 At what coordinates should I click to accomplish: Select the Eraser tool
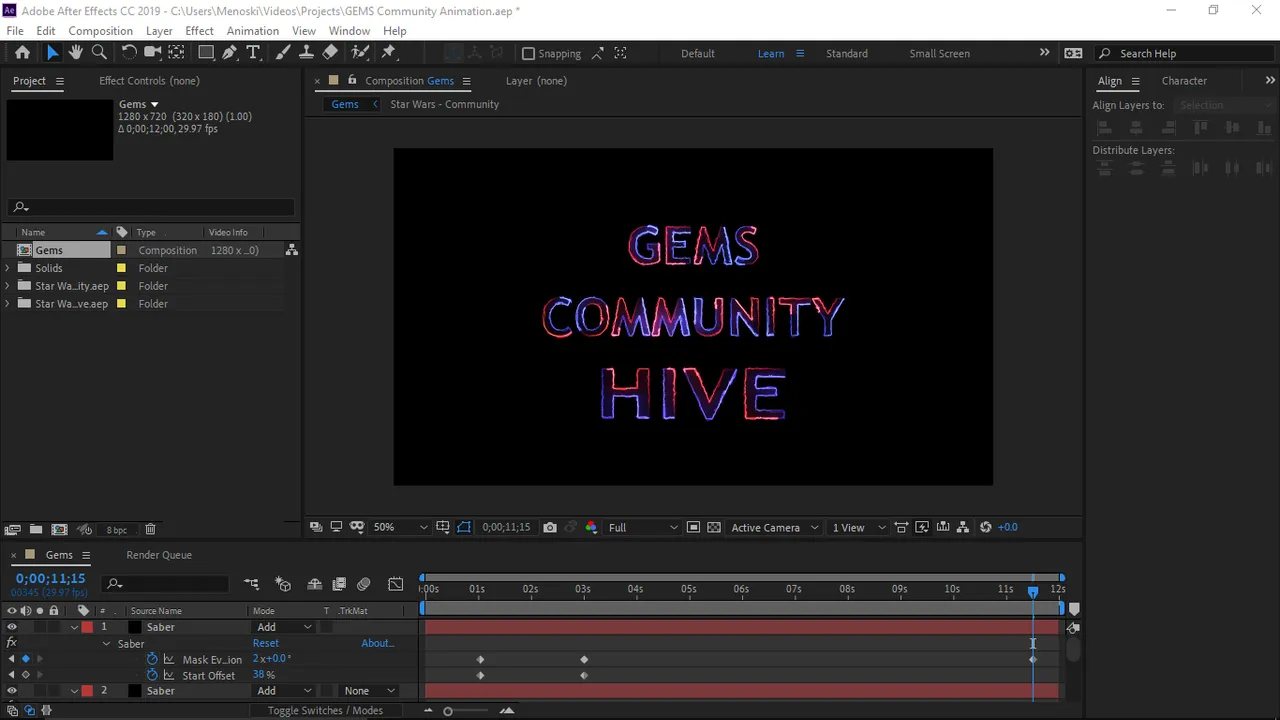pos(330,53)
